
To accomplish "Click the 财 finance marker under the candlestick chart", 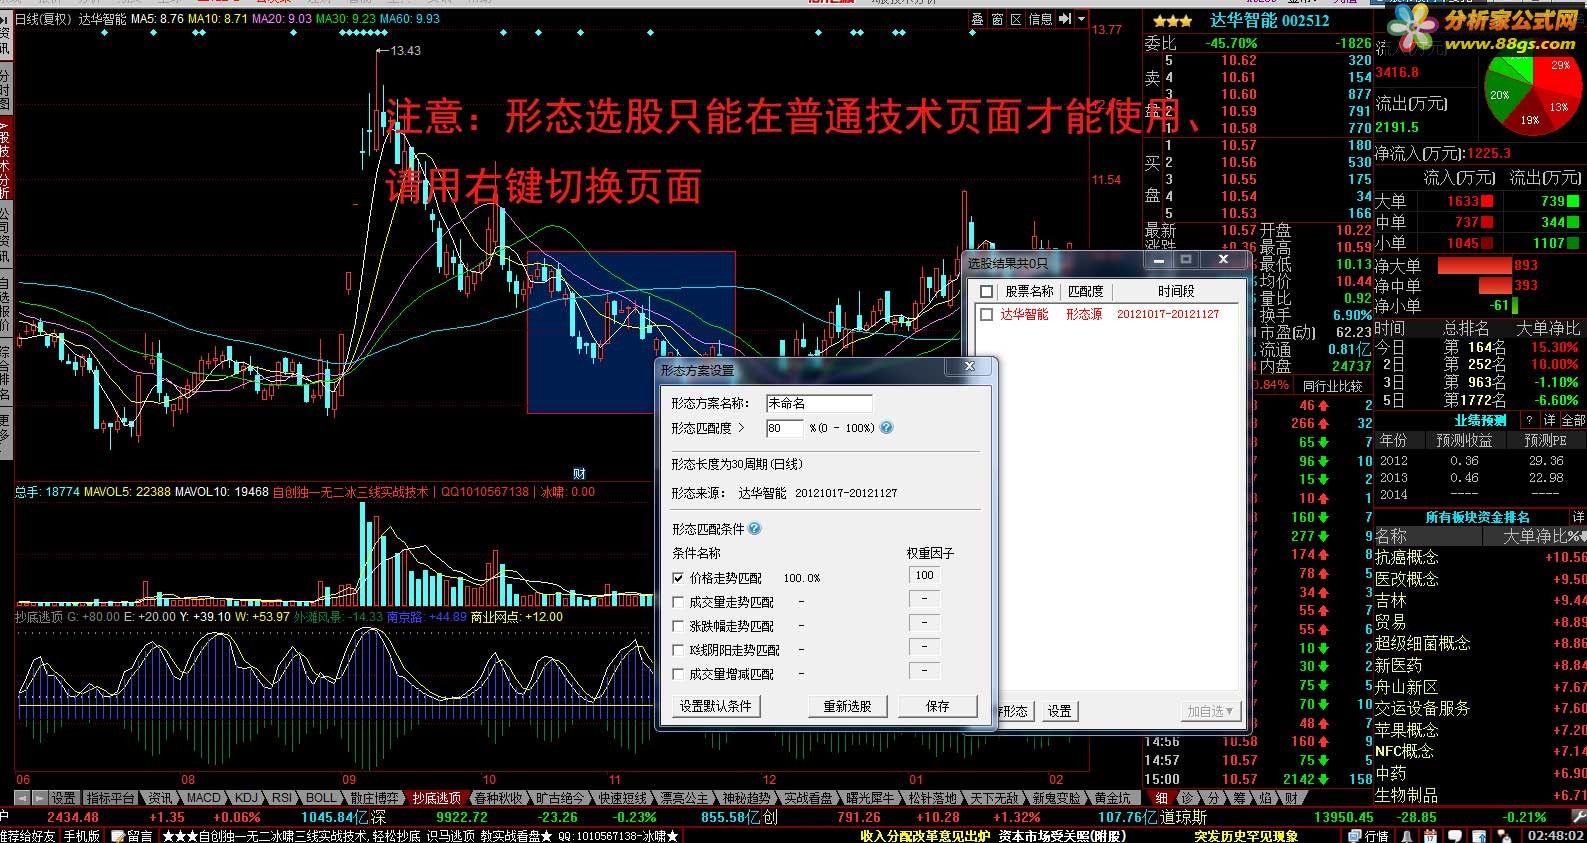I will coord(579,473).
